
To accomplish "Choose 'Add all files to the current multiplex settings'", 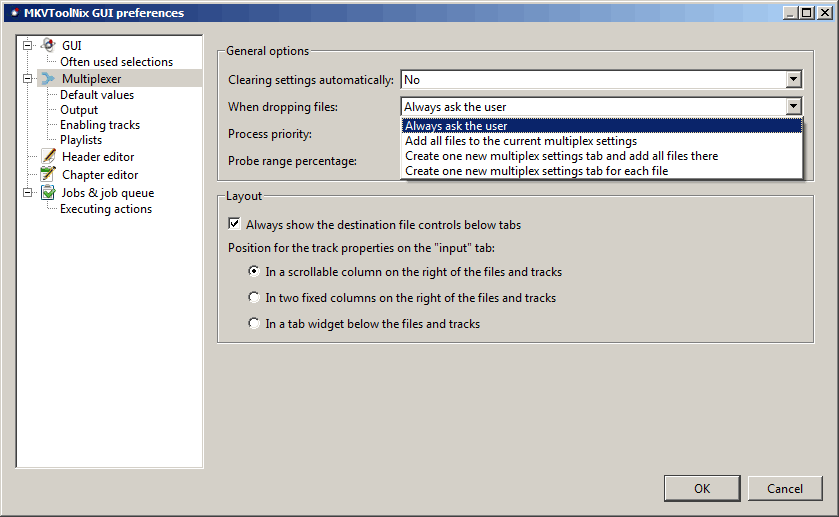I will (x=601, y=141).
